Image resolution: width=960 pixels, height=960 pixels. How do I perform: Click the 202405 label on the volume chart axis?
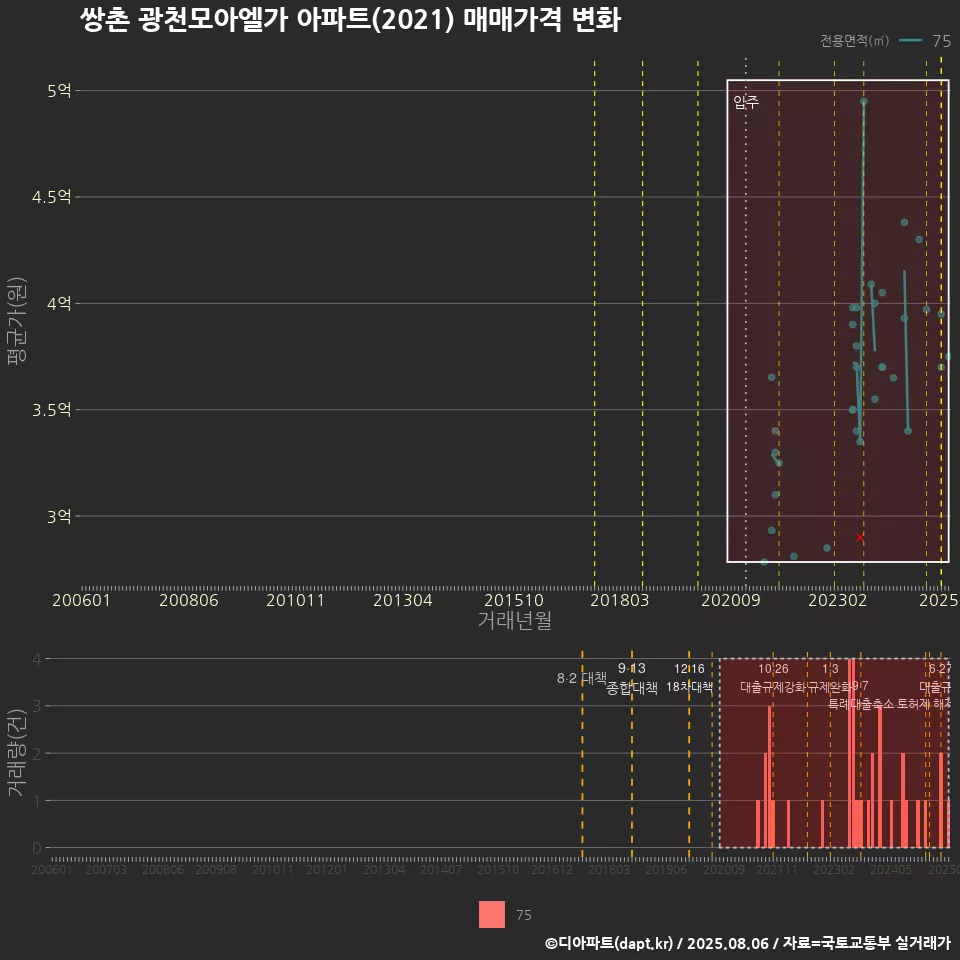tap(891, 869)
